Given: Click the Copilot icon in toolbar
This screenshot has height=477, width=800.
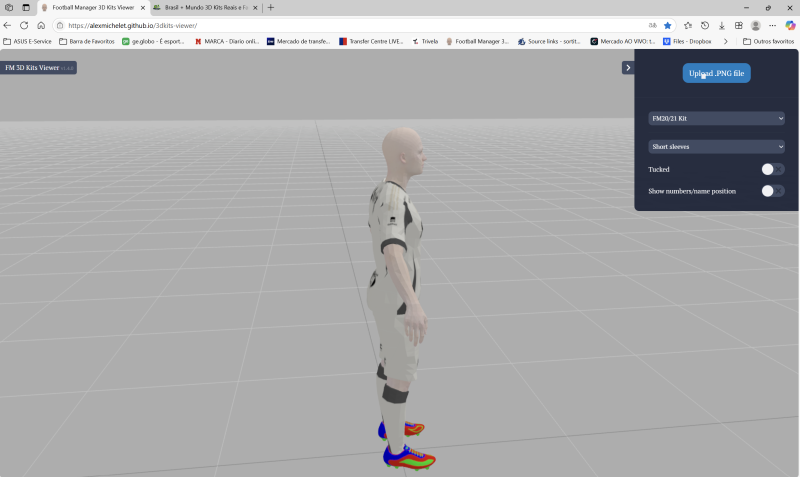Looking at the screenshot, I should click(790, 25).
